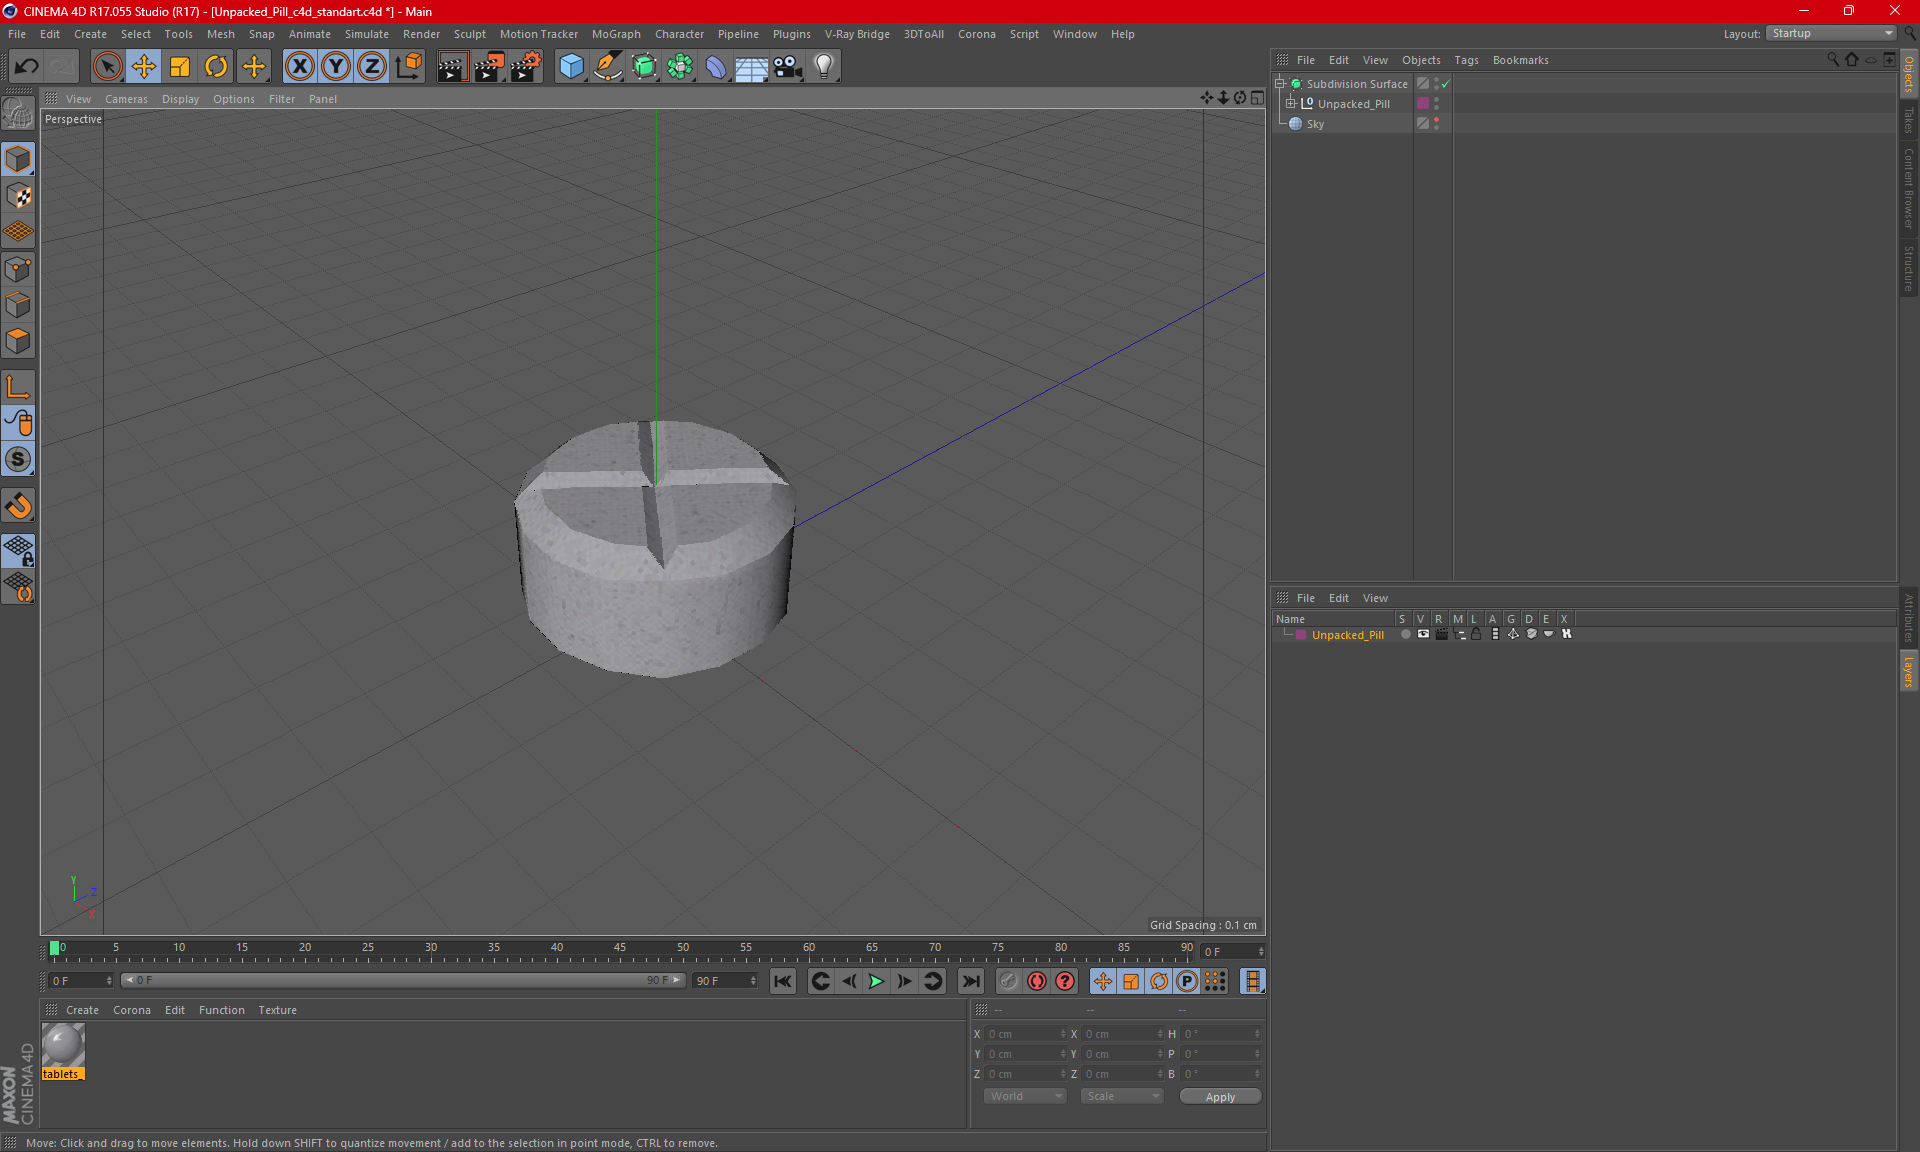Click Make Editable icon in left palette
Screen dimensions: 1920x1152
tap(18, 115)
